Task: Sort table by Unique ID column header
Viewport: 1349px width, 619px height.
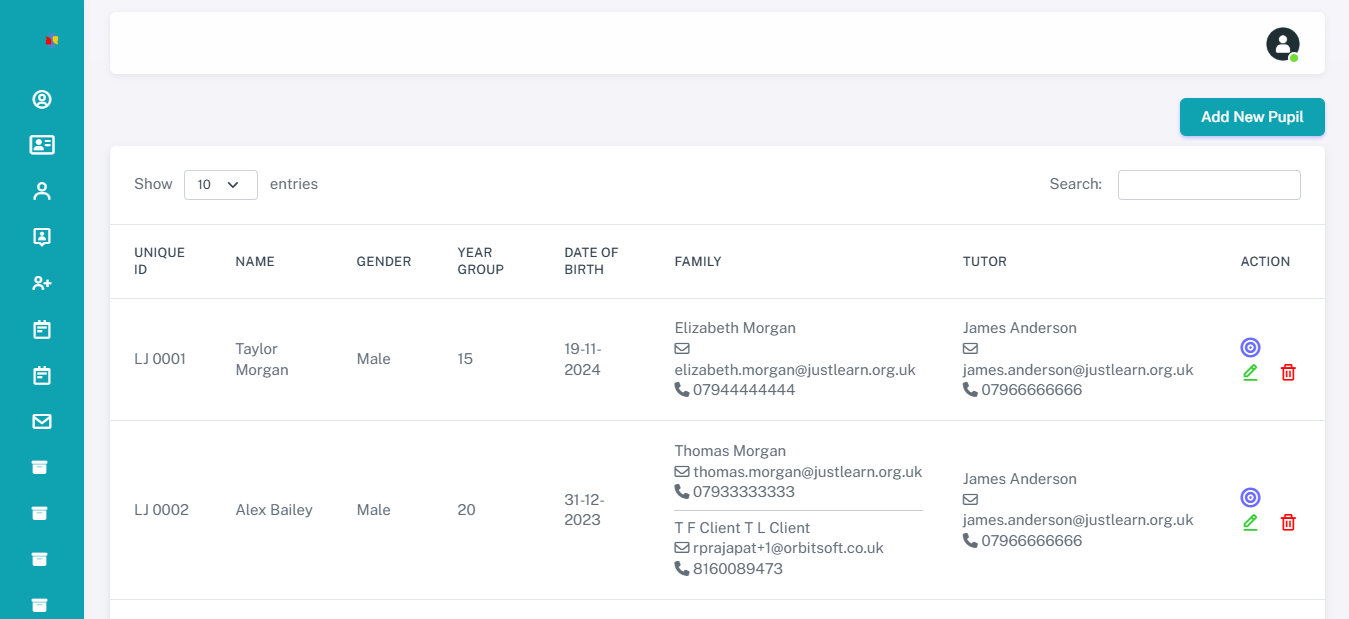Action: [x=160, y=261]
